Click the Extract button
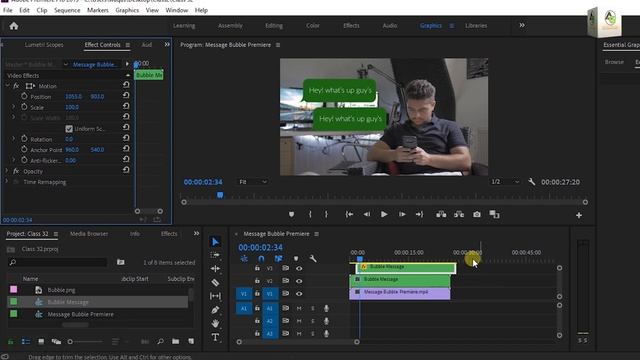Viewport: 640px width, 360px height. (x=459, y=214)
